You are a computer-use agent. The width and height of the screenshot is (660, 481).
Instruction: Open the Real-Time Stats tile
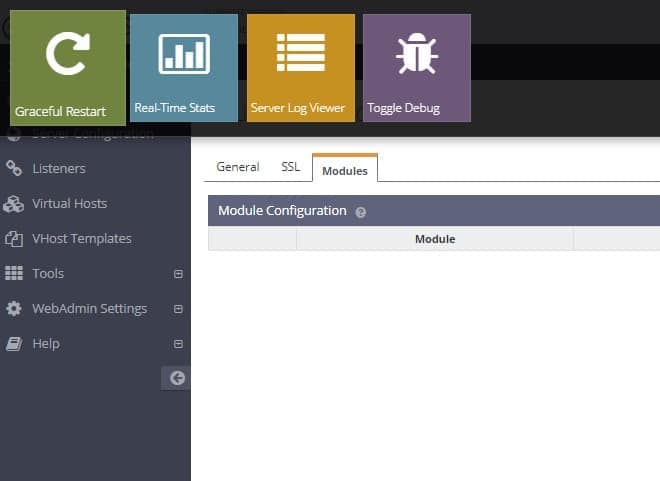184,67
